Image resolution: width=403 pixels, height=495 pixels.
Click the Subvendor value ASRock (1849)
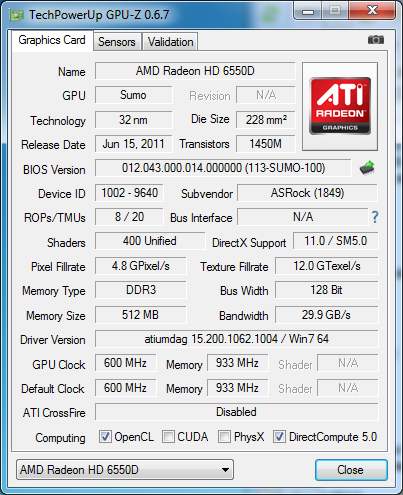click(307, 193)
